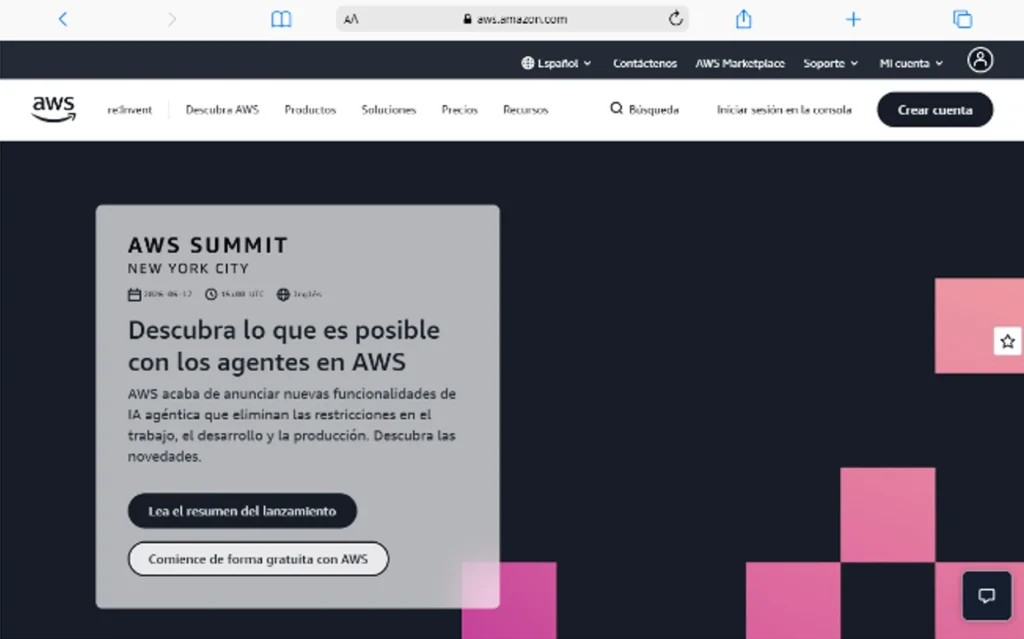Click the AWS SUMMIT heading text
The height and width of the screenshot is (639, 1024).
coord(208,246)
